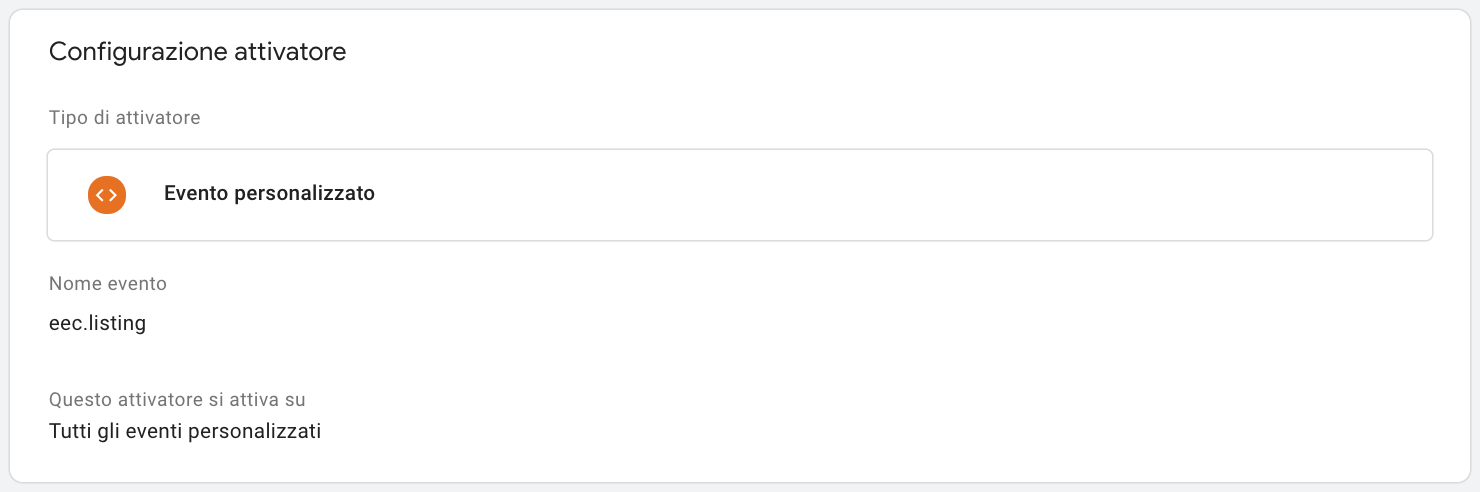This screenshot has width=1480, height=492.
Task: Click the "Tipo di attivatore" label
Action: tap(124, 118)
